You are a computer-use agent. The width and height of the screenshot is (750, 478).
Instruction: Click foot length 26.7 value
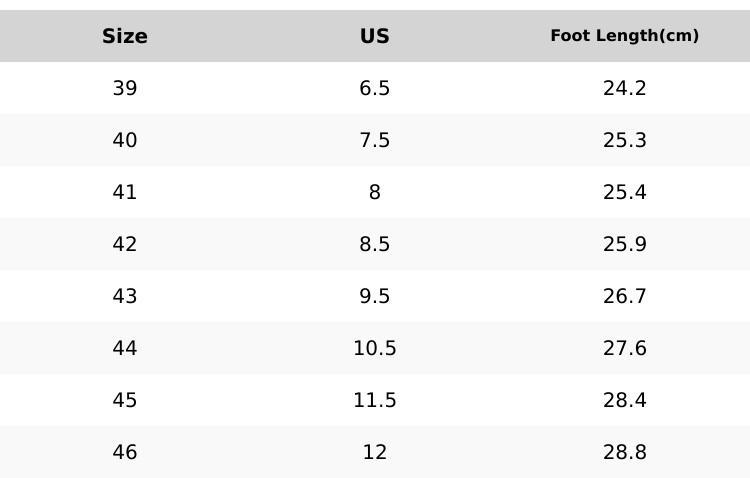coord(624,296)
